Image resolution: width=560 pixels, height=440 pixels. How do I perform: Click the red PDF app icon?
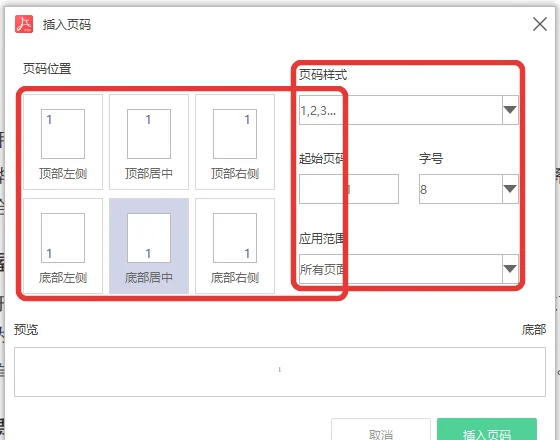24,24
